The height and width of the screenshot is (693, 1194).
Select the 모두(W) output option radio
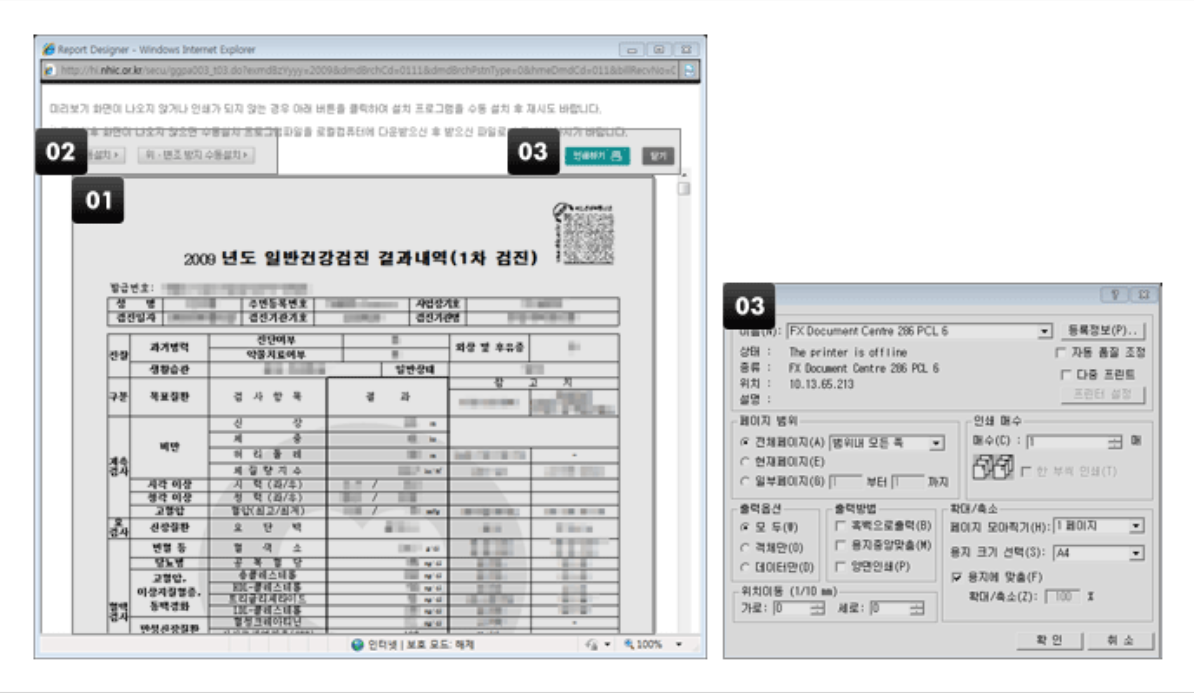[x=745, y=527]
